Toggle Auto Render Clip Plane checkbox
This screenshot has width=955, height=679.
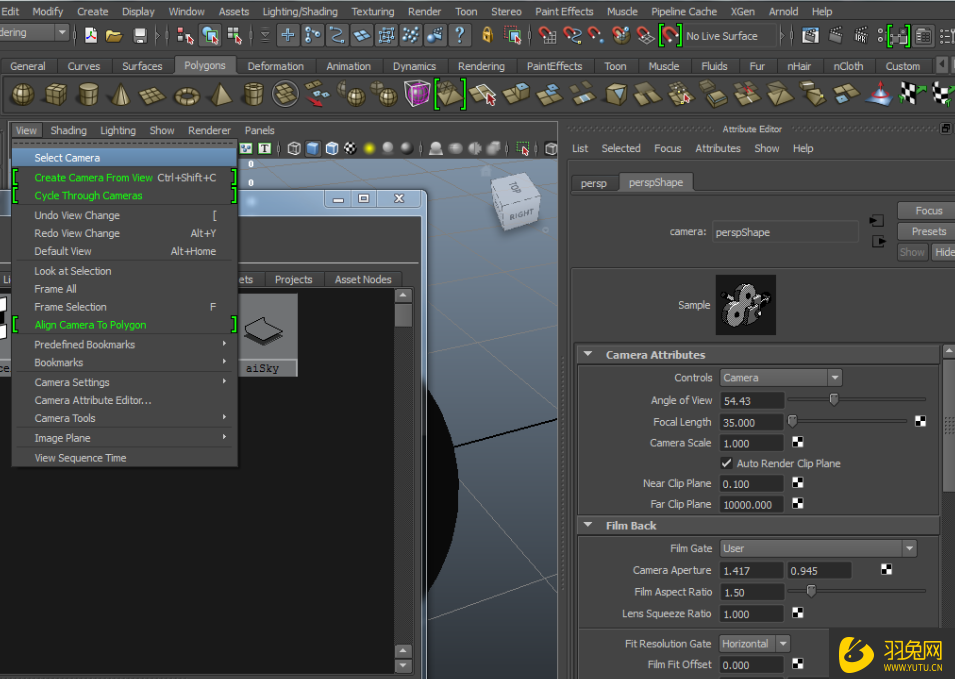[x=727, y=463]
